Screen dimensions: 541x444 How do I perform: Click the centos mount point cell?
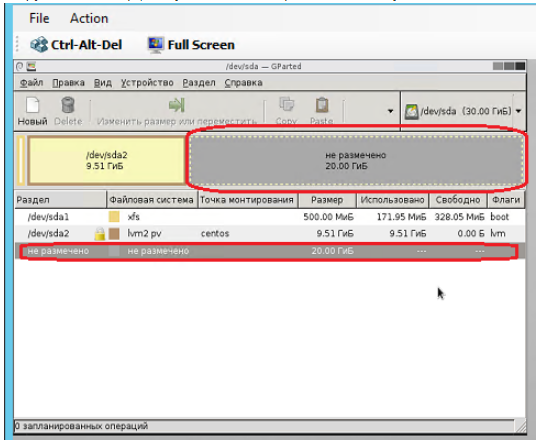point(215,234)
